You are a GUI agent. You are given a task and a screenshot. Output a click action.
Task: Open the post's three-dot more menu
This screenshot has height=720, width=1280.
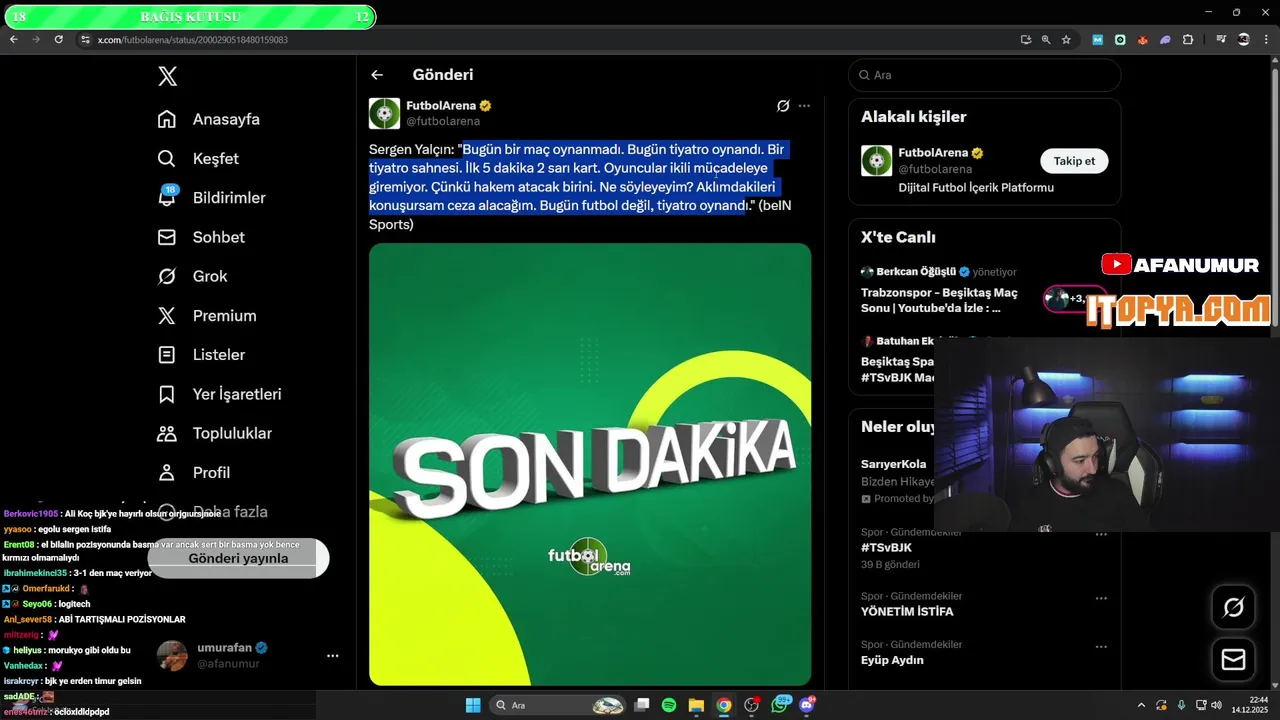pos(804,105)
